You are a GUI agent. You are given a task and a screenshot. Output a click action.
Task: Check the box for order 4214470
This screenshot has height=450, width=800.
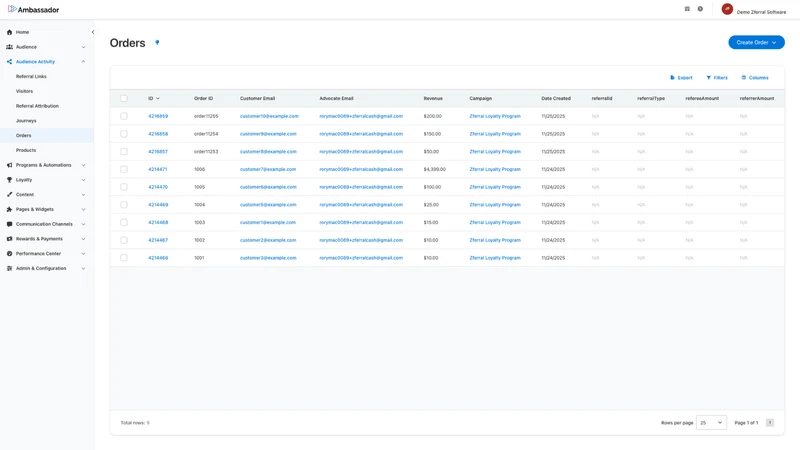(124, 187)
